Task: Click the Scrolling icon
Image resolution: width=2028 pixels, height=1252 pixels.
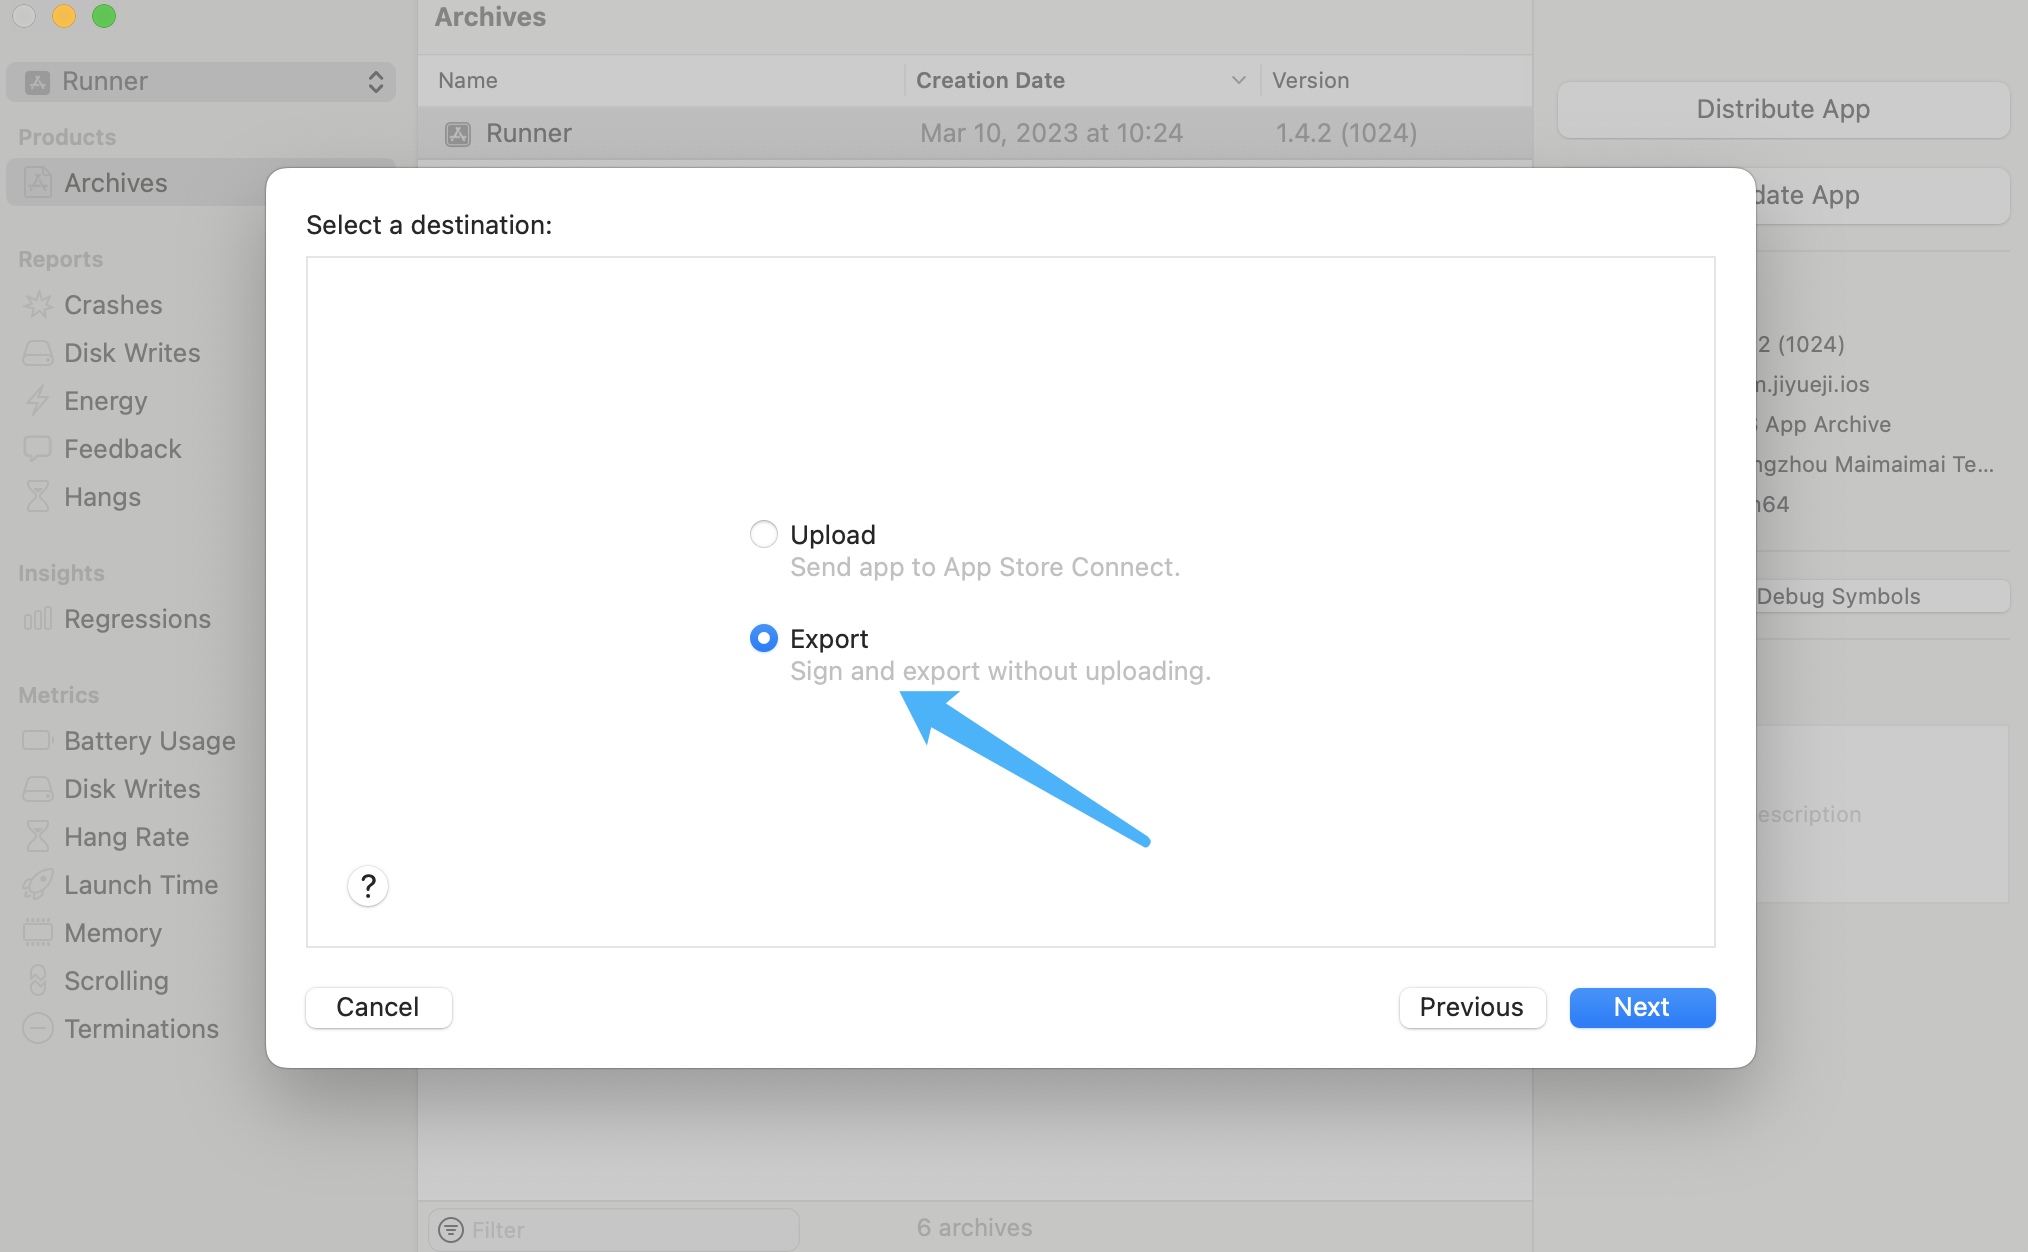Action: point(38,981)
